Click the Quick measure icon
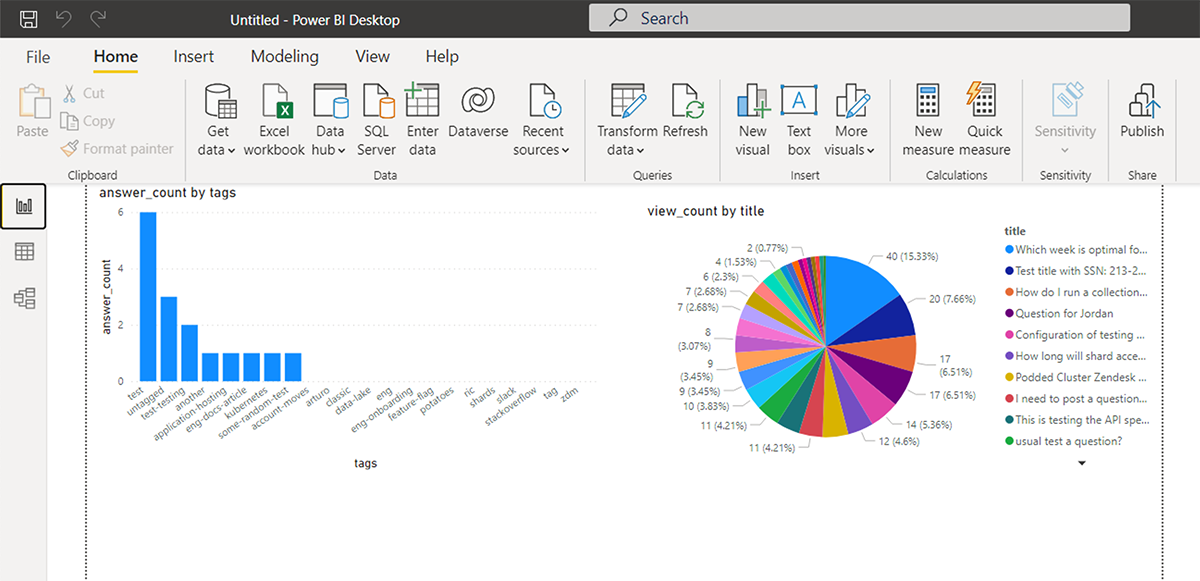Image resolution: width=1200 pixels, height=581 pixels. click(985, 103)
